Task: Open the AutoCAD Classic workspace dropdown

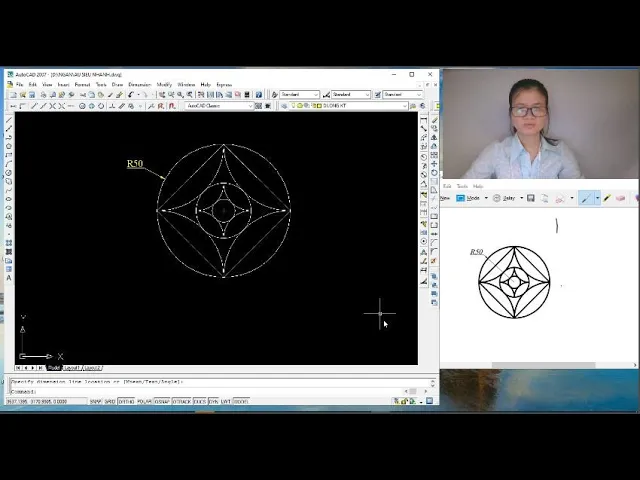Action: pyautogui.click(x=218, y=105)
